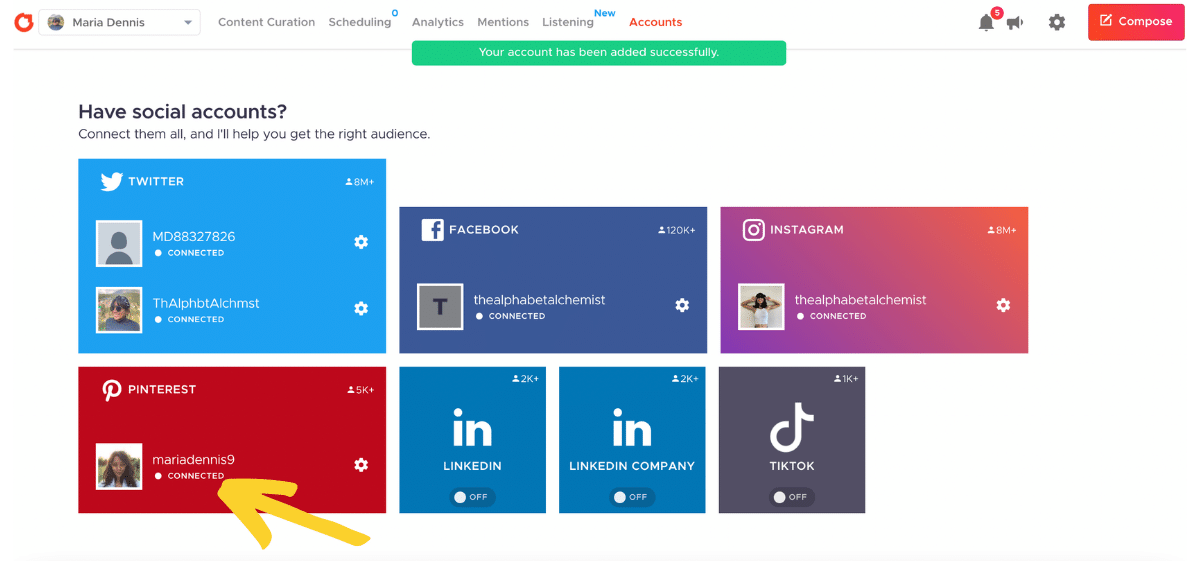Click the MD88327826 default avatar

[x=119, y=244]
